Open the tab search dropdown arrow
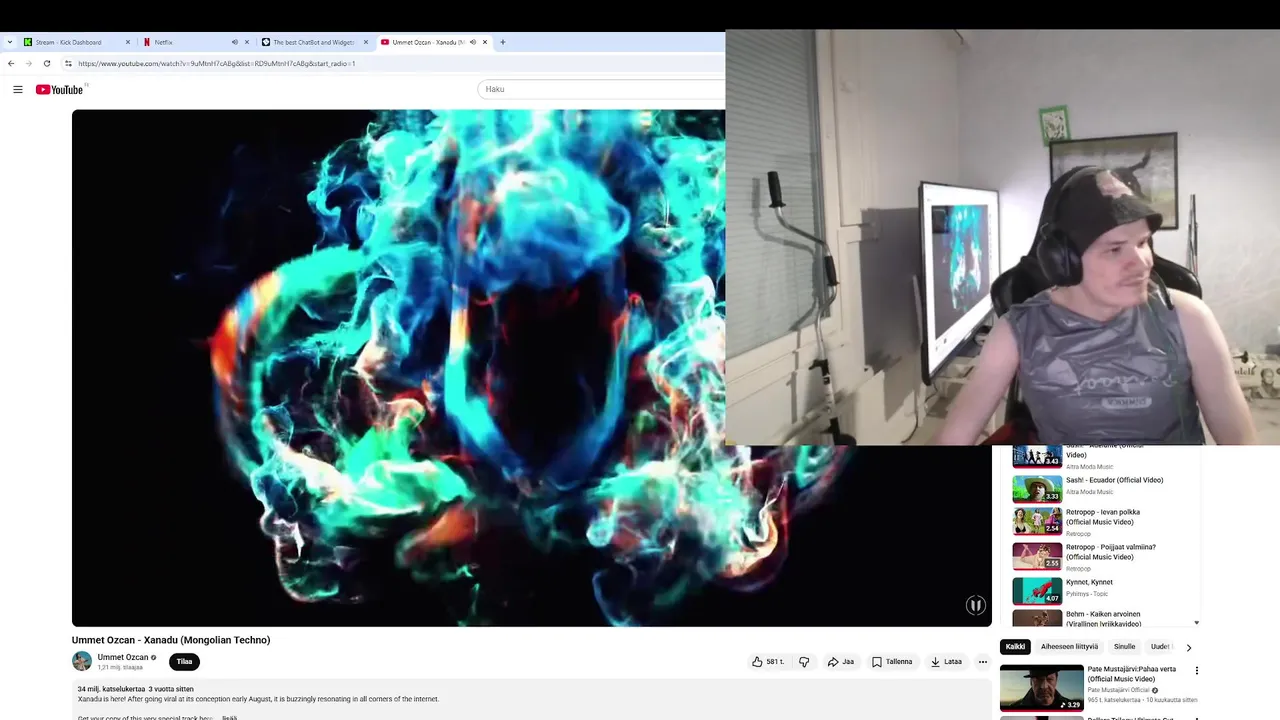 (x=9, y=42)
